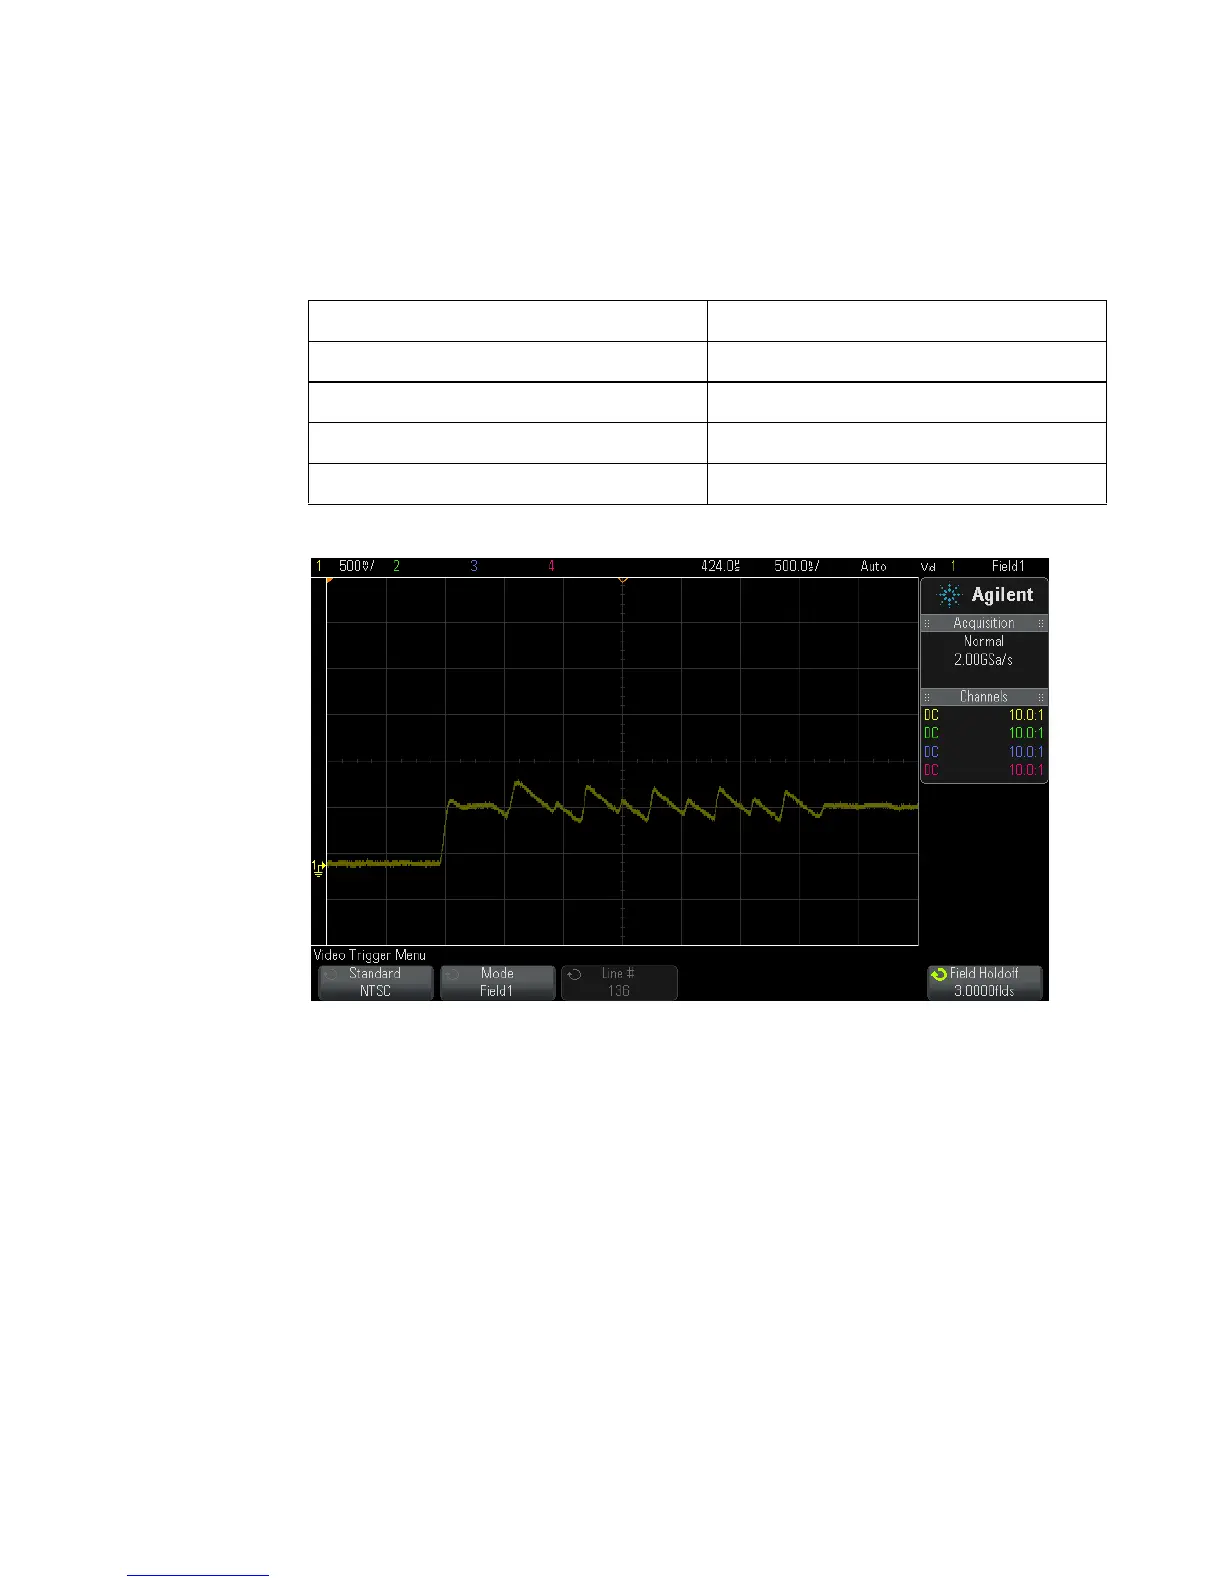Screen dimensions: 1224x1584
Task: Open the Channels panel header
Action: coord(984,697)
